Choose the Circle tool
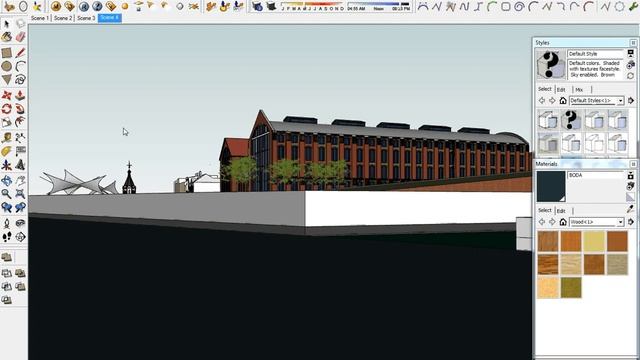Image resolution: width=640 pixels, height=360 pixels. 7,66
